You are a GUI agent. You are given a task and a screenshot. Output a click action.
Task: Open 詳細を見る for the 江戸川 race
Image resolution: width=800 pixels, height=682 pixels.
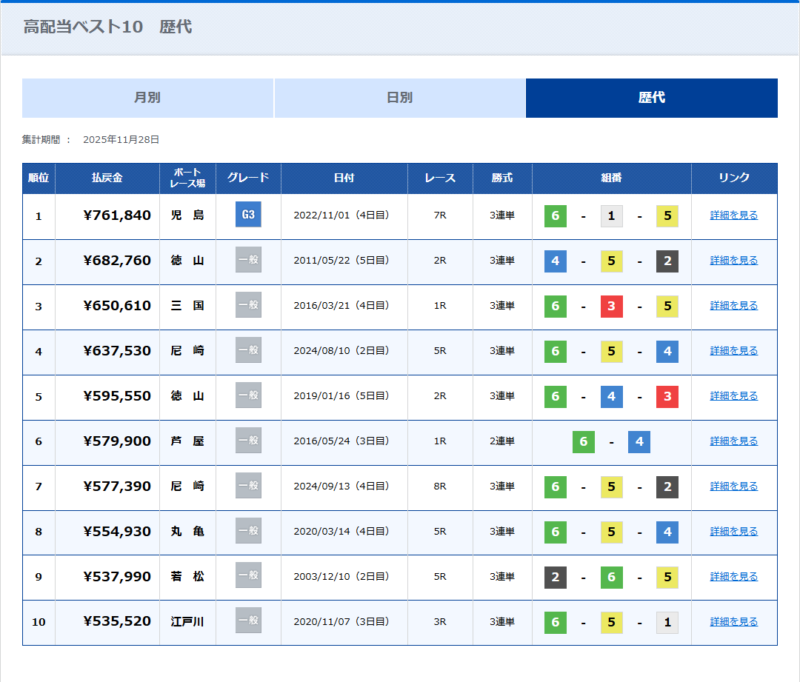[x=734, y=622]
